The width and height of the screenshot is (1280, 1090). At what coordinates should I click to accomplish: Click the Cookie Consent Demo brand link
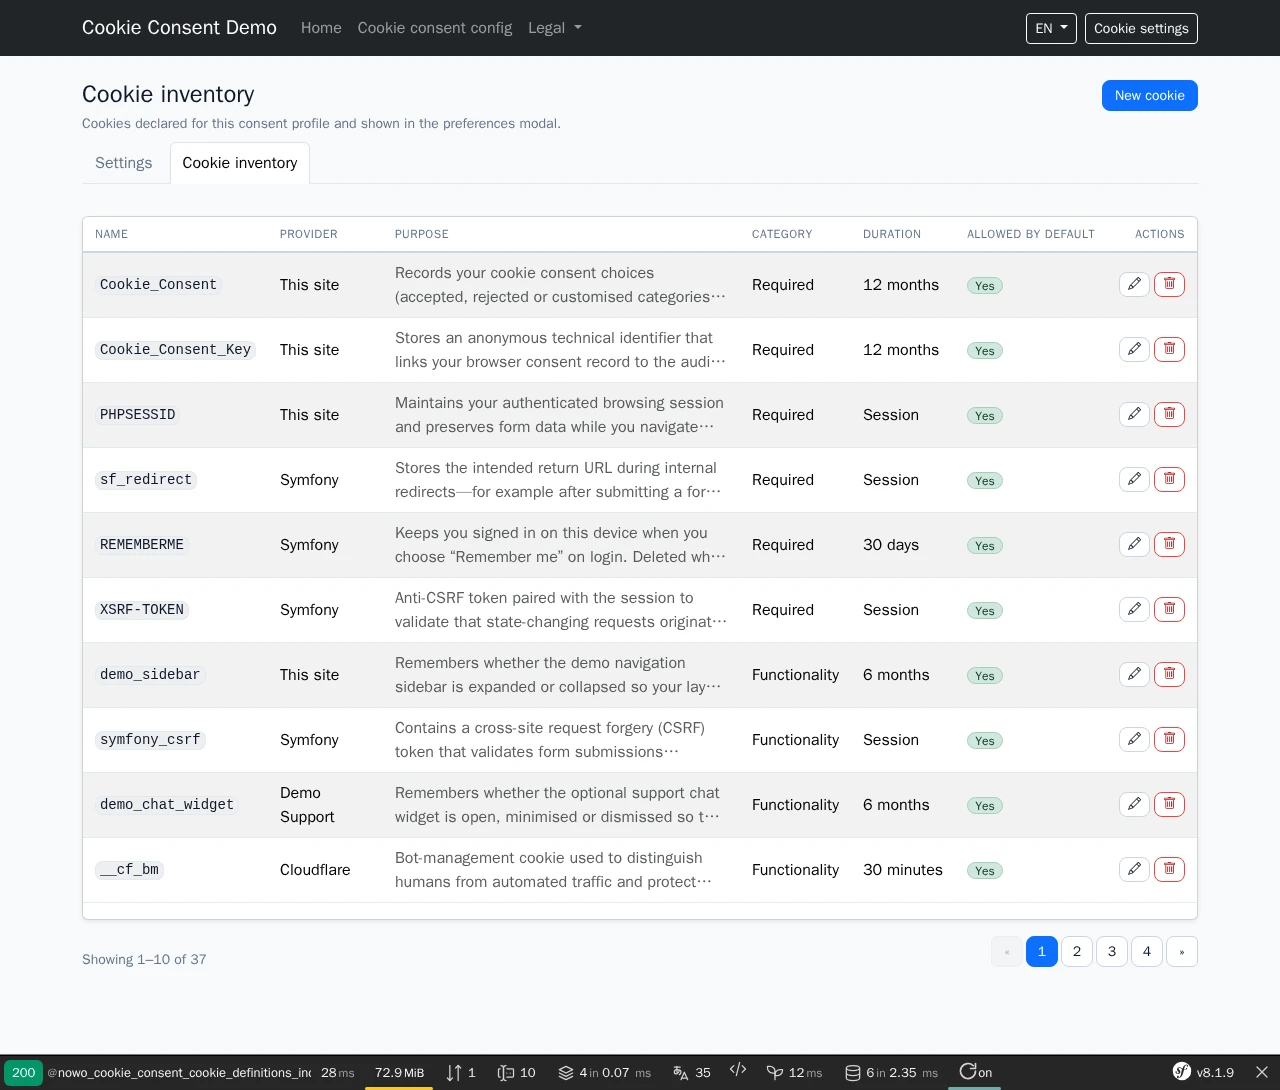click(x=179, y=28)
